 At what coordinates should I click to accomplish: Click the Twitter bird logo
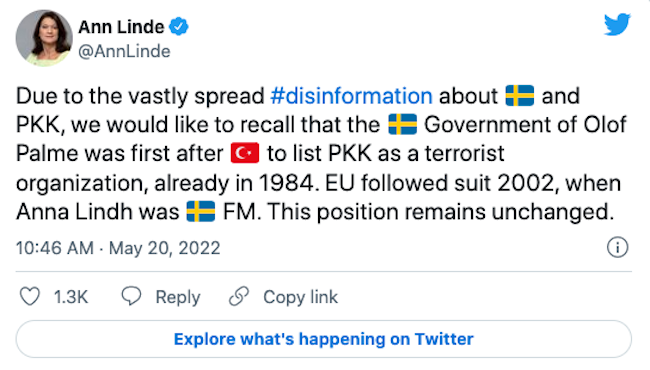coord(617,24)
